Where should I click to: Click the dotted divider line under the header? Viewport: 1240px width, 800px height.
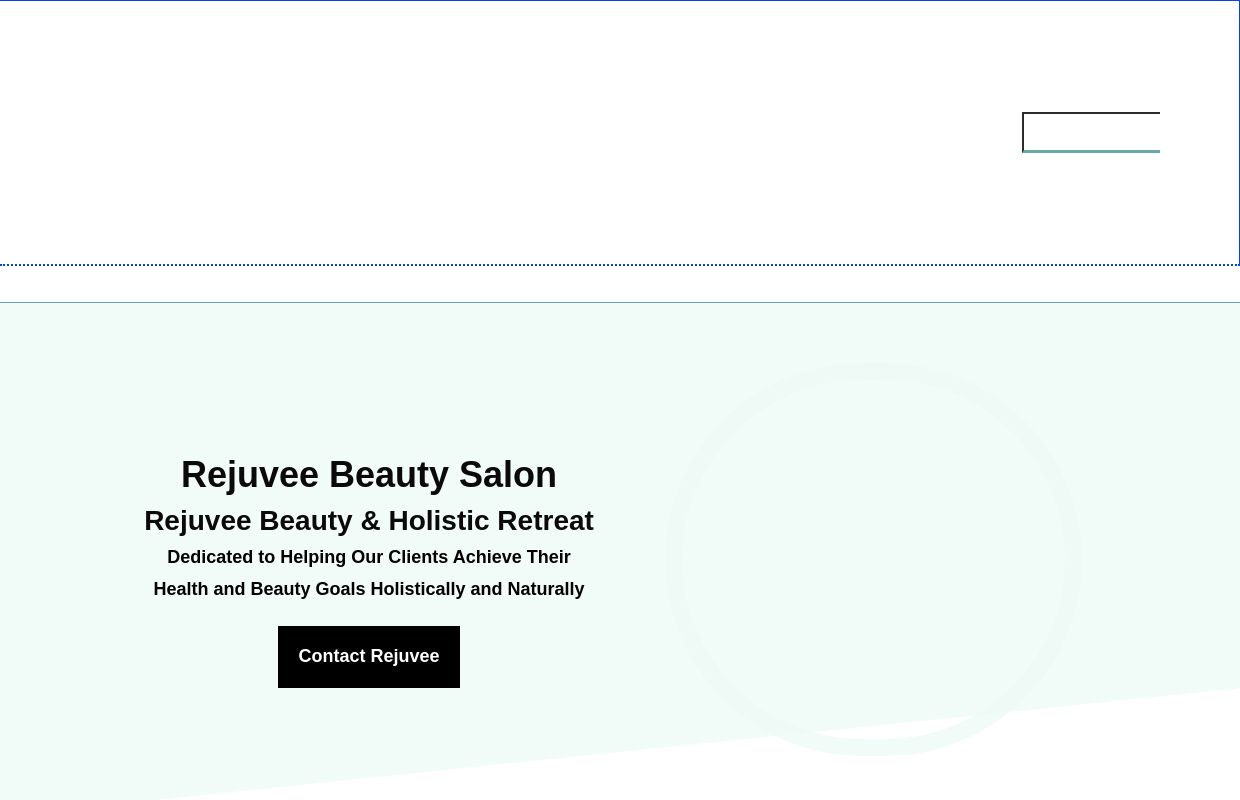[x=620, y=264]
